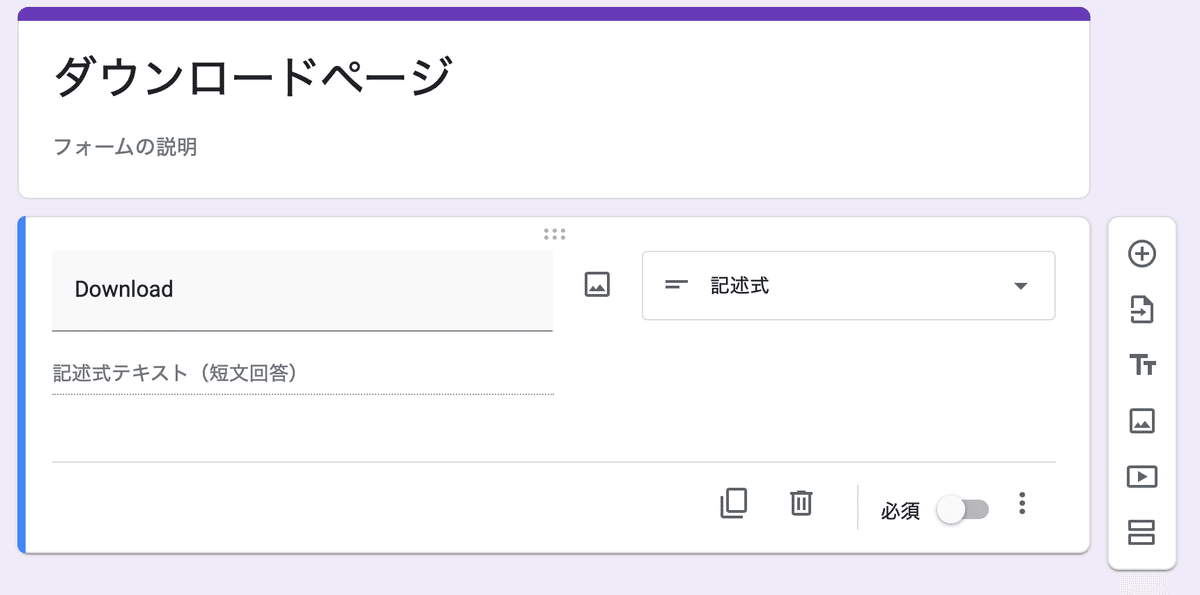
Task: Click the フォームの説明 description field
Action: pos(125,148)
